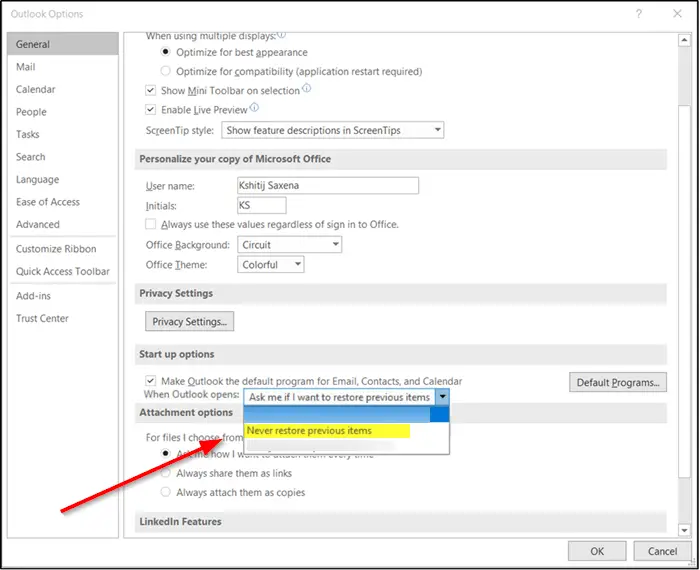Screen dimensions: 700x570
Task: Toggle Enable Live Preview checkbox
Action: click(150, 109)
